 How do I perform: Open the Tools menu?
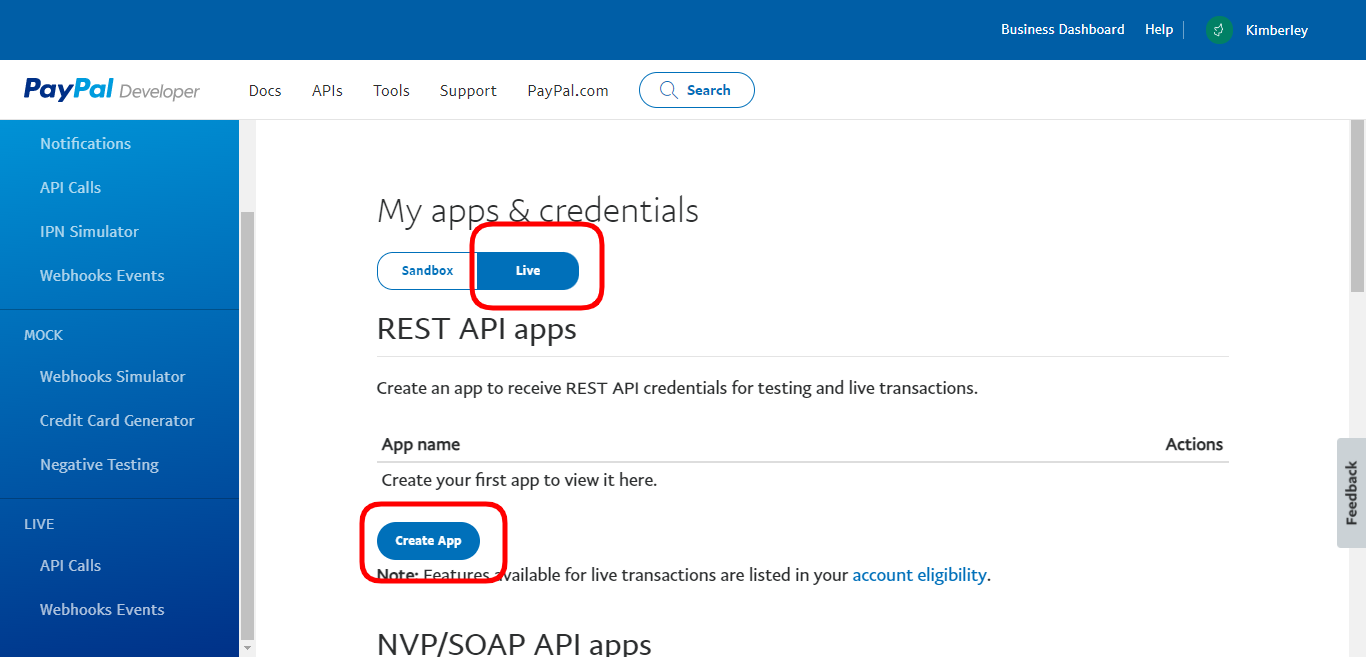391,90
